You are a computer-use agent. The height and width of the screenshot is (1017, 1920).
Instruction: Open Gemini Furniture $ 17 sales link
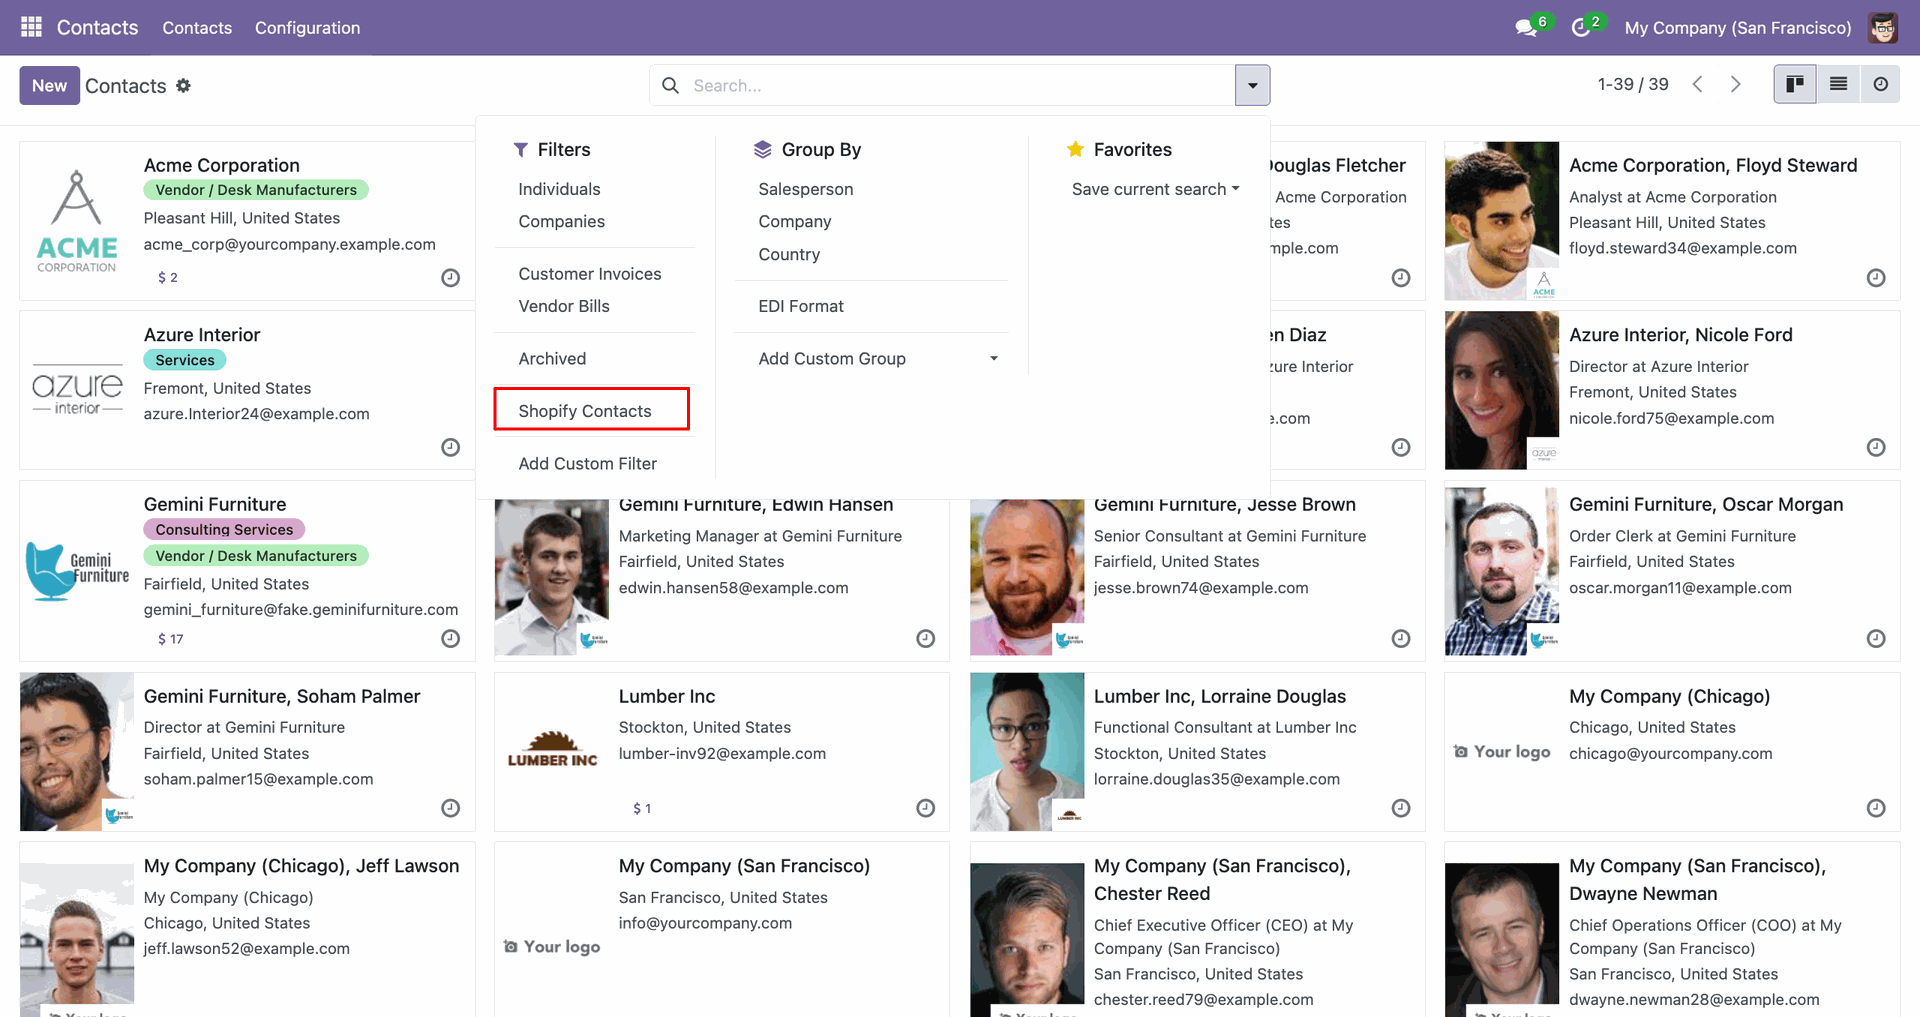pos(170,639)
